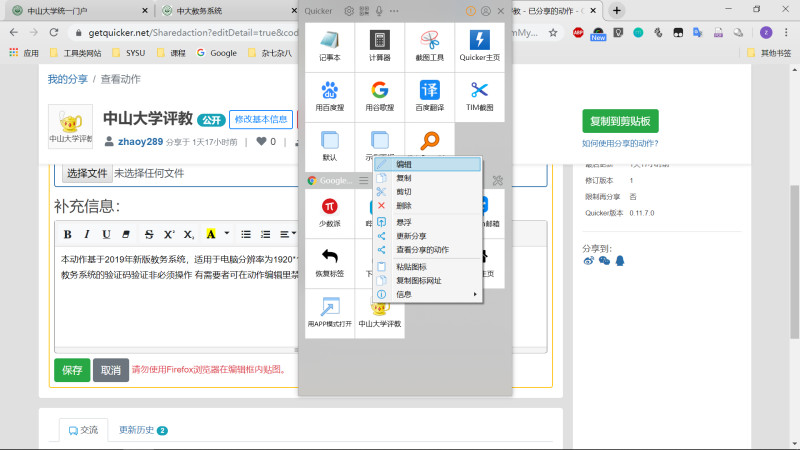The image size is (800, 450).
Task: Share to Weibo icon
Action: click(589, 261)
